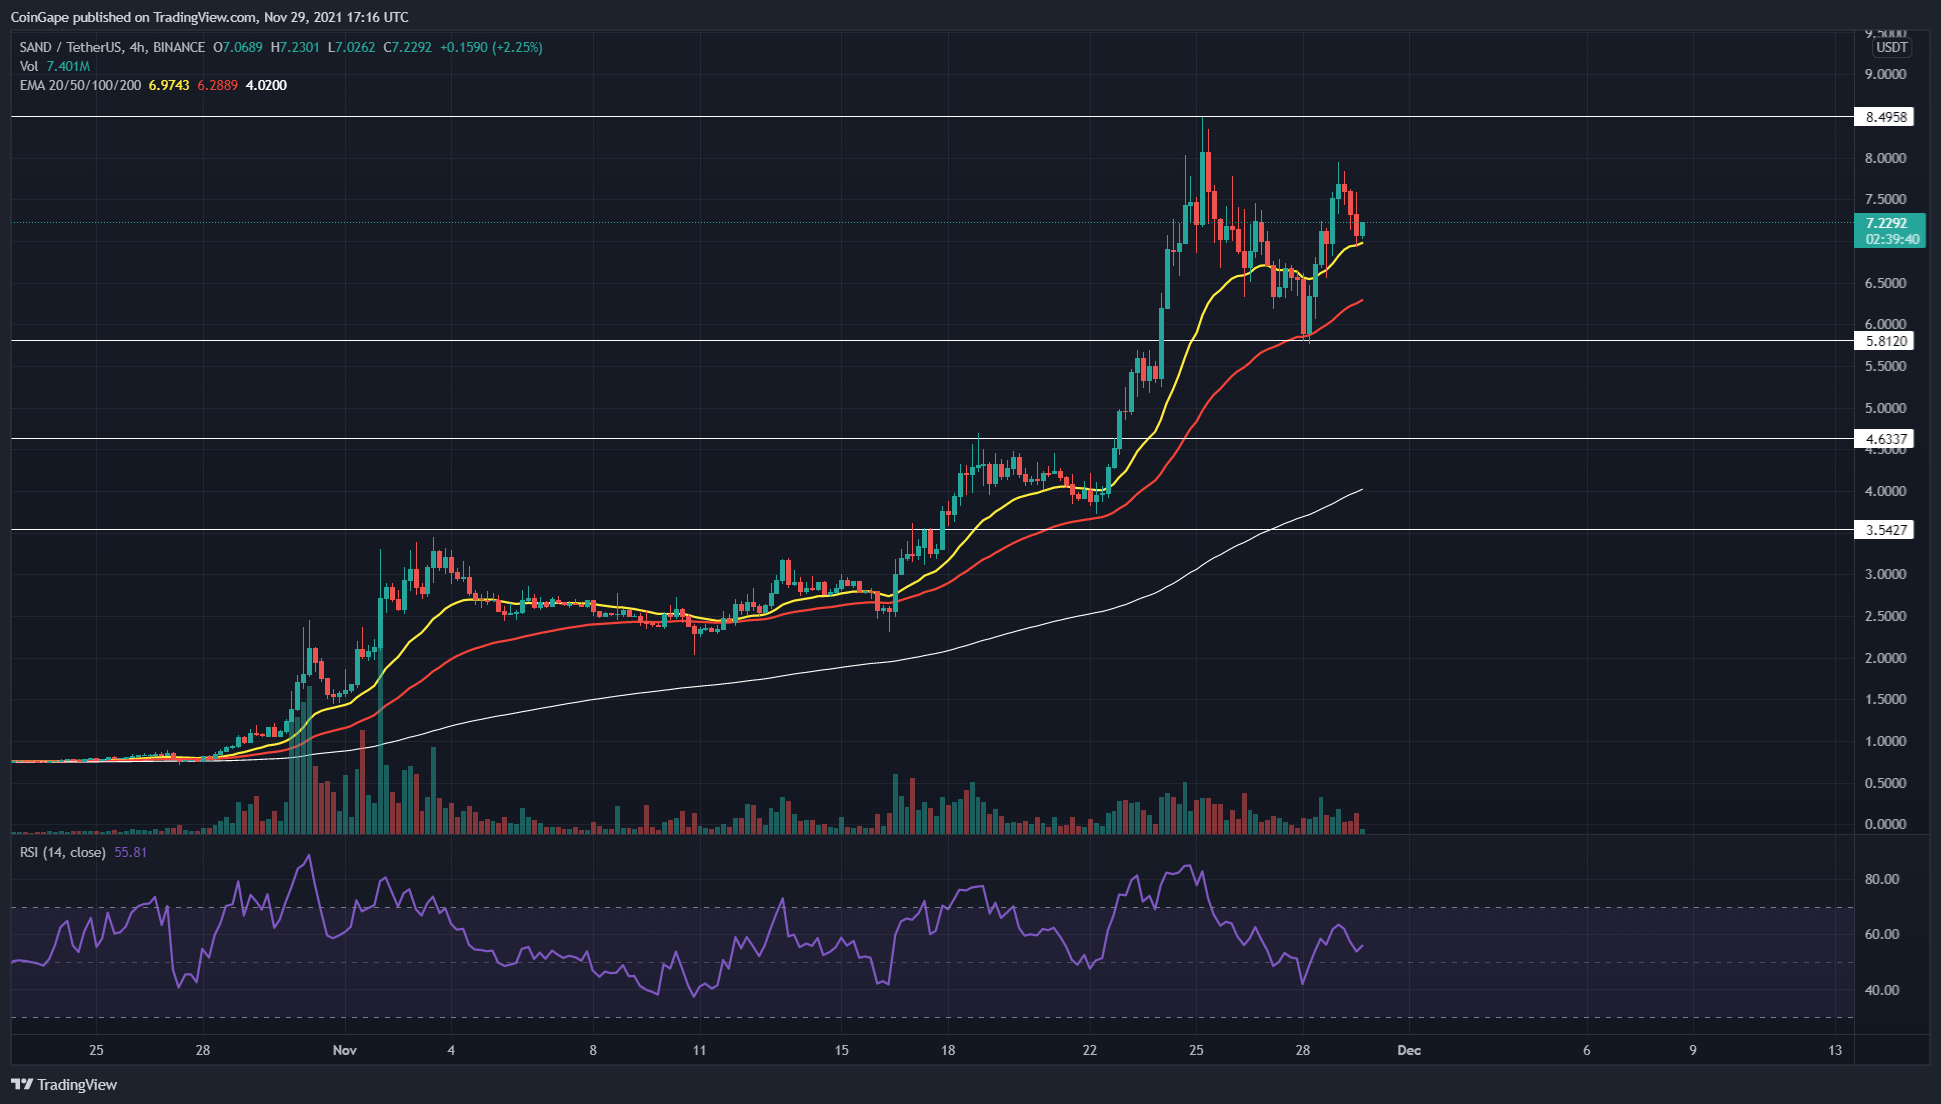Image resolution: width=1941 pixels, height=1104 pixels.
Task: Click the 'Nov' date label on time axis
Action: [345, 1050]
